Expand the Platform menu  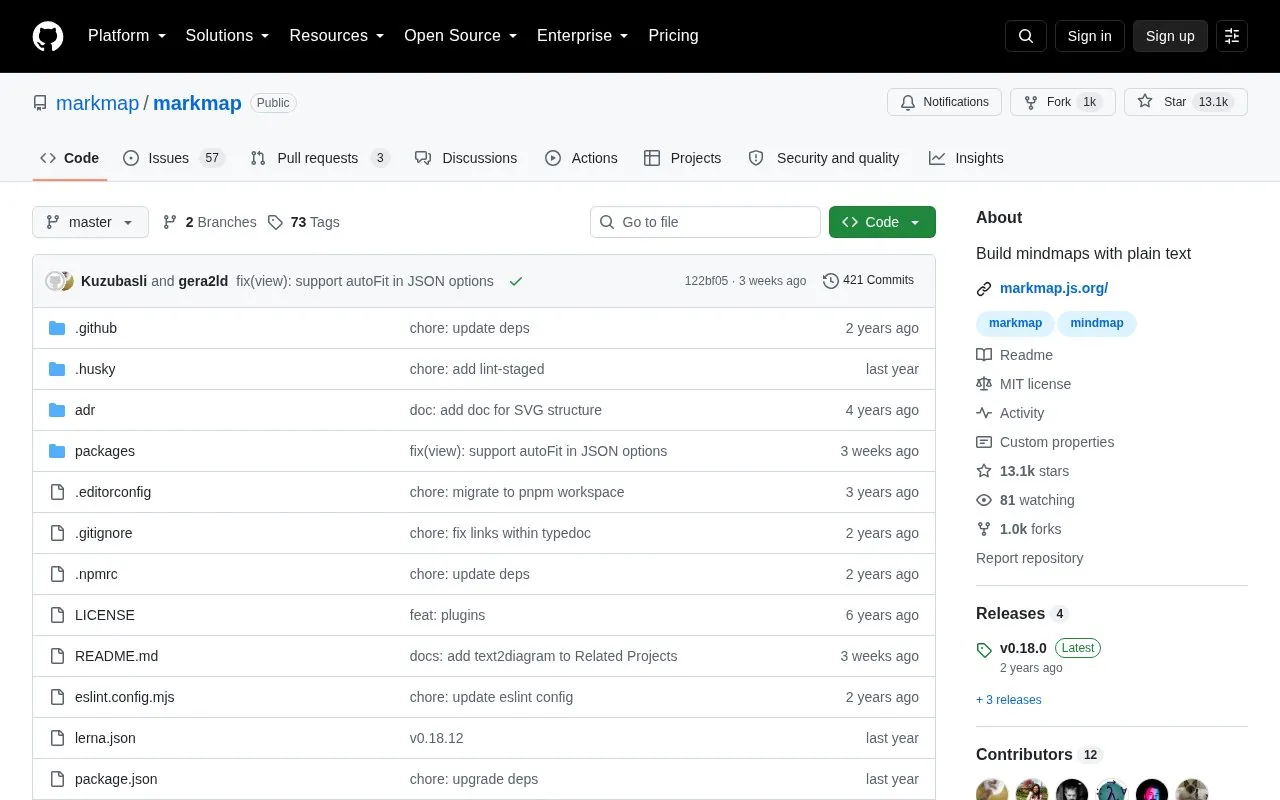point(127,36)
